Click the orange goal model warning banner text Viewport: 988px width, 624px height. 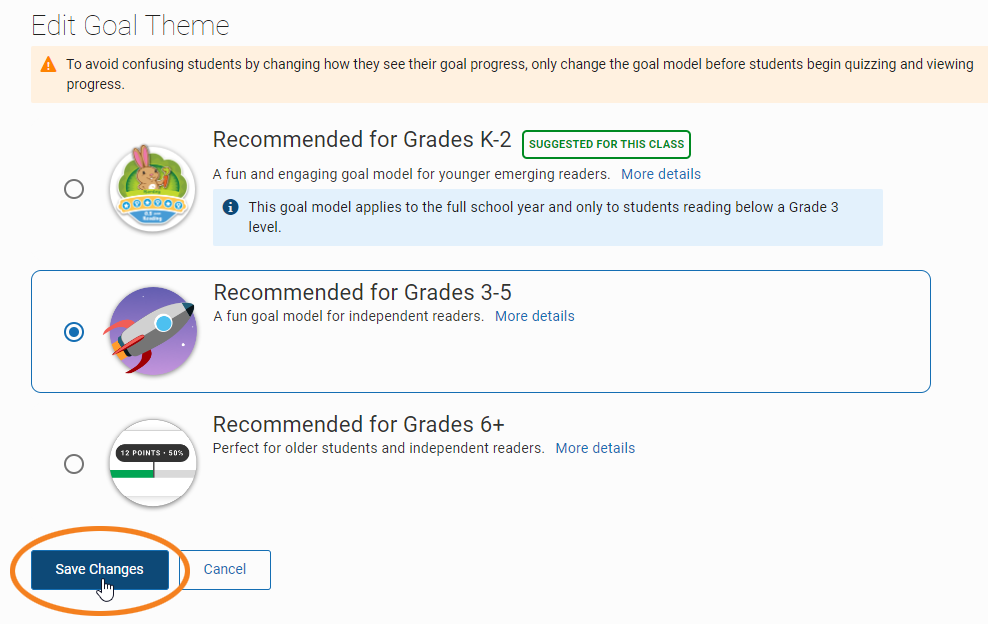pos(520,74)
